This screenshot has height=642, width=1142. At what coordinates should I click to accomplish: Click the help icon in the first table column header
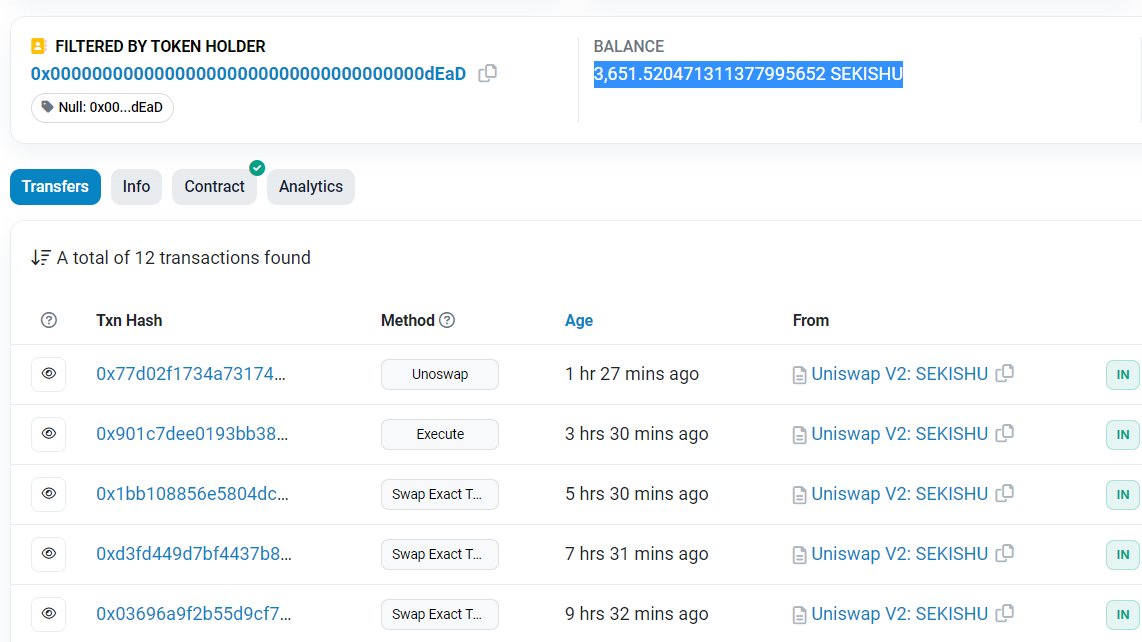(x=49, y=320)
